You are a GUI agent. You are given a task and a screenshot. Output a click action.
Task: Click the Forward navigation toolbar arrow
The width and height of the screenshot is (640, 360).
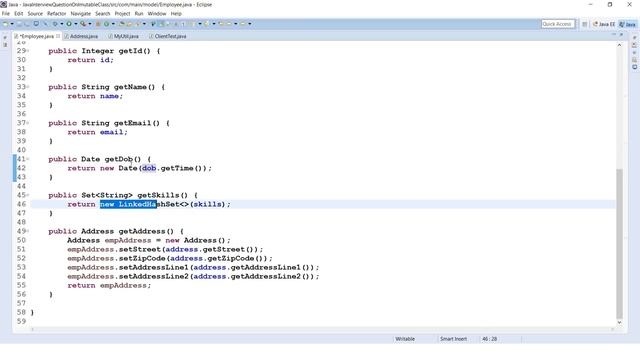[242, 24]
